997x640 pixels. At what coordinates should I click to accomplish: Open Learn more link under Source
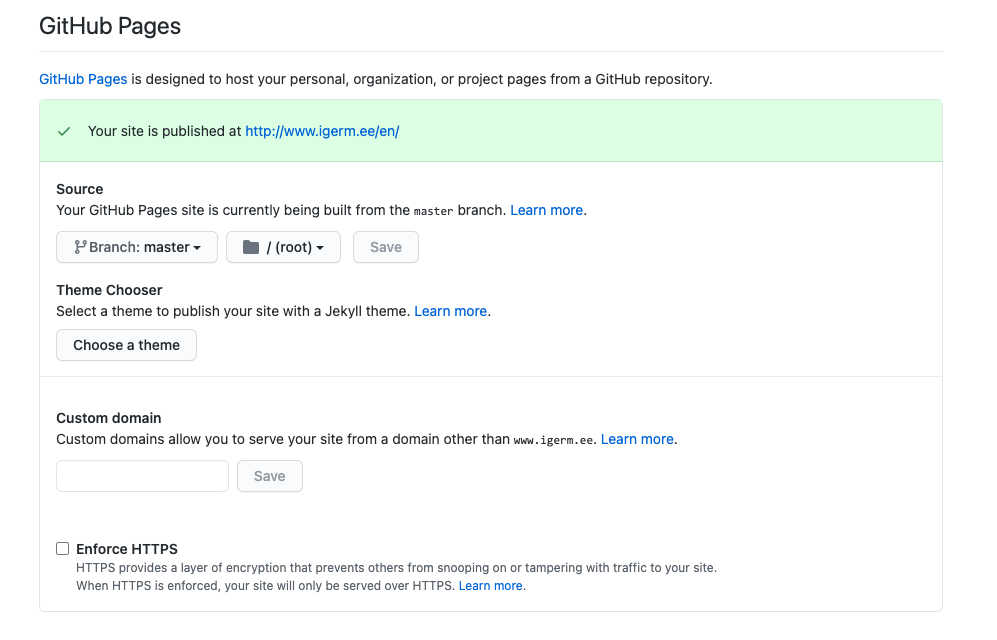click(x=546, y=210)
